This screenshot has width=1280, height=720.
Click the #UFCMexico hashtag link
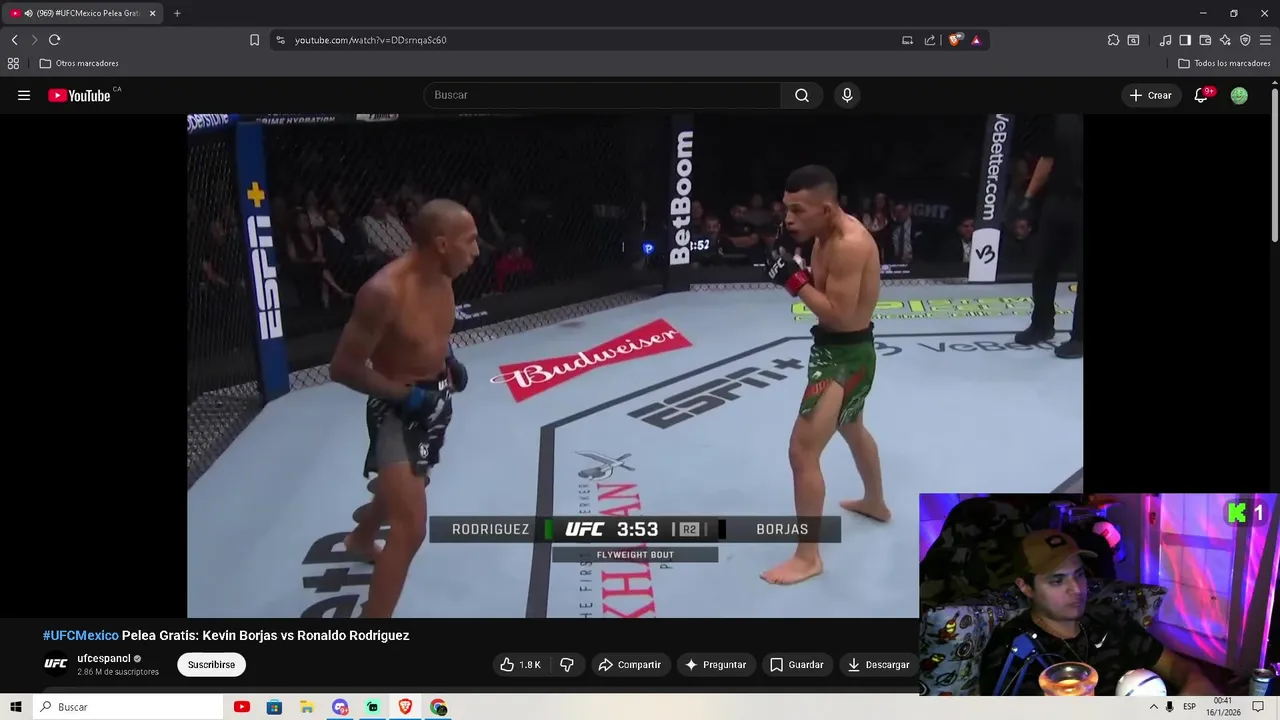[80, 635]
